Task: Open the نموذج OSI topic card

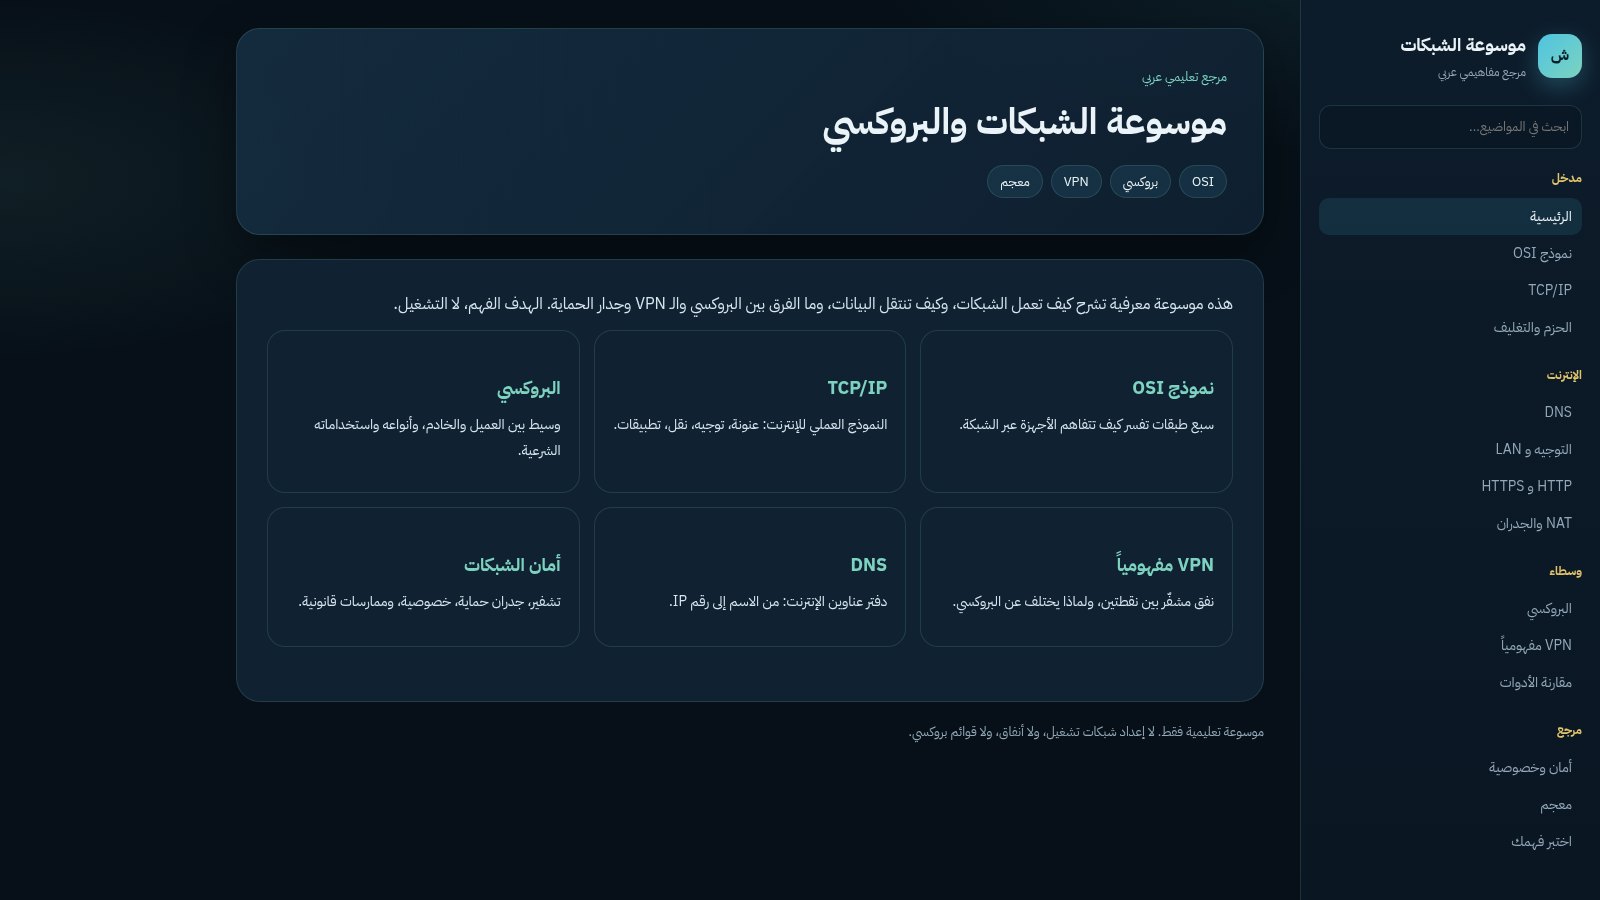Action: point(1076,411)
